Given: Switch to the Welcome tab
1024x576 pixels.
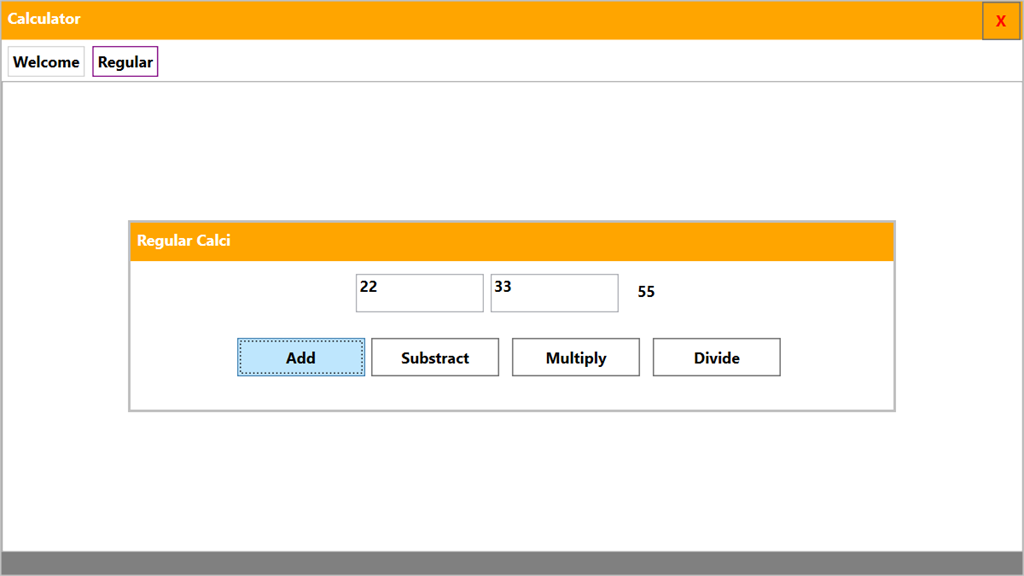Looking at the screenshot, I should point(45,61).
